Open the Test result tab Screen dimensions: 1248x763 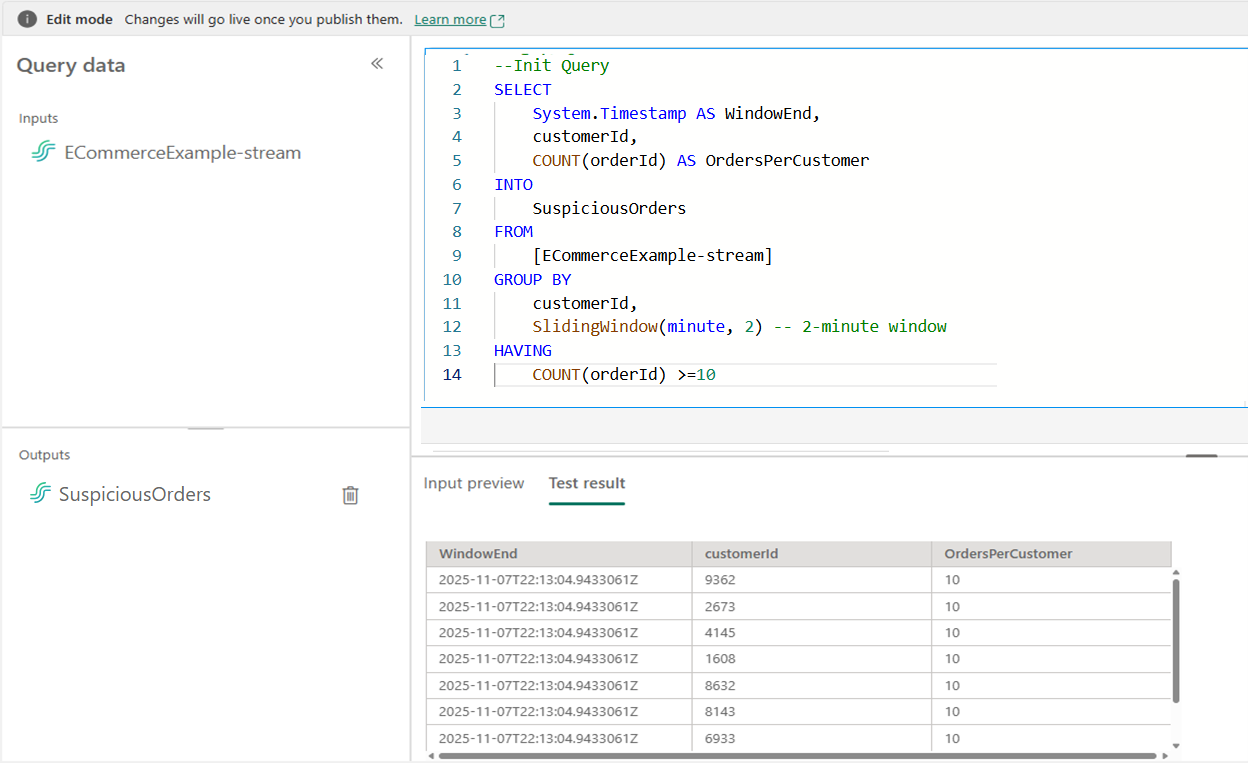587,483
